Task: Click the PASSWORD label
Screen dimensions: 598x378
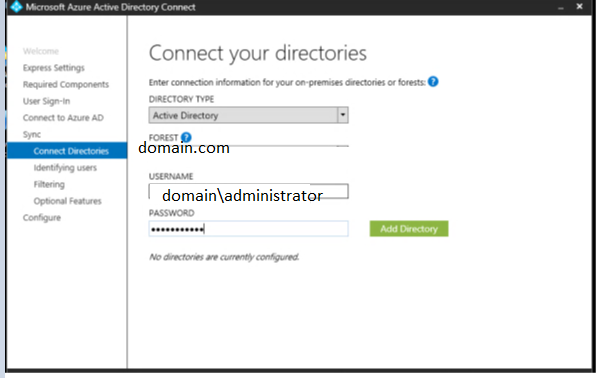Action: click(x=171, y=213)
